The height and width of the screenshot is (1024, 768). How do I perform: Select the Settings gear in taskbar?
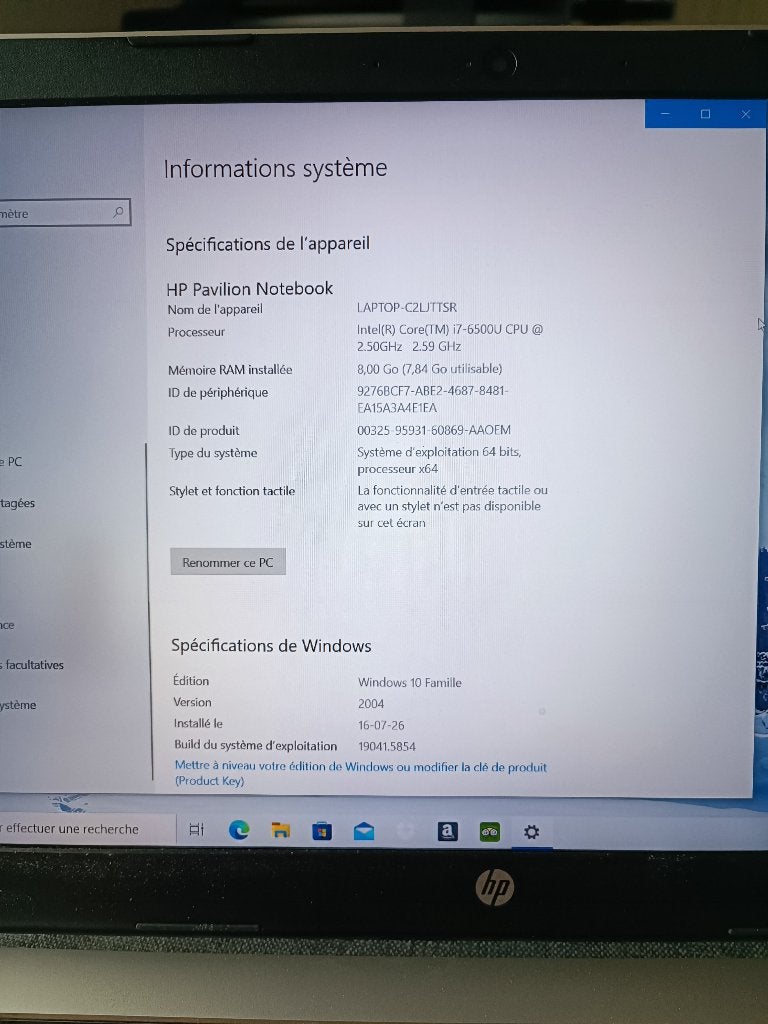pos(532,832)
